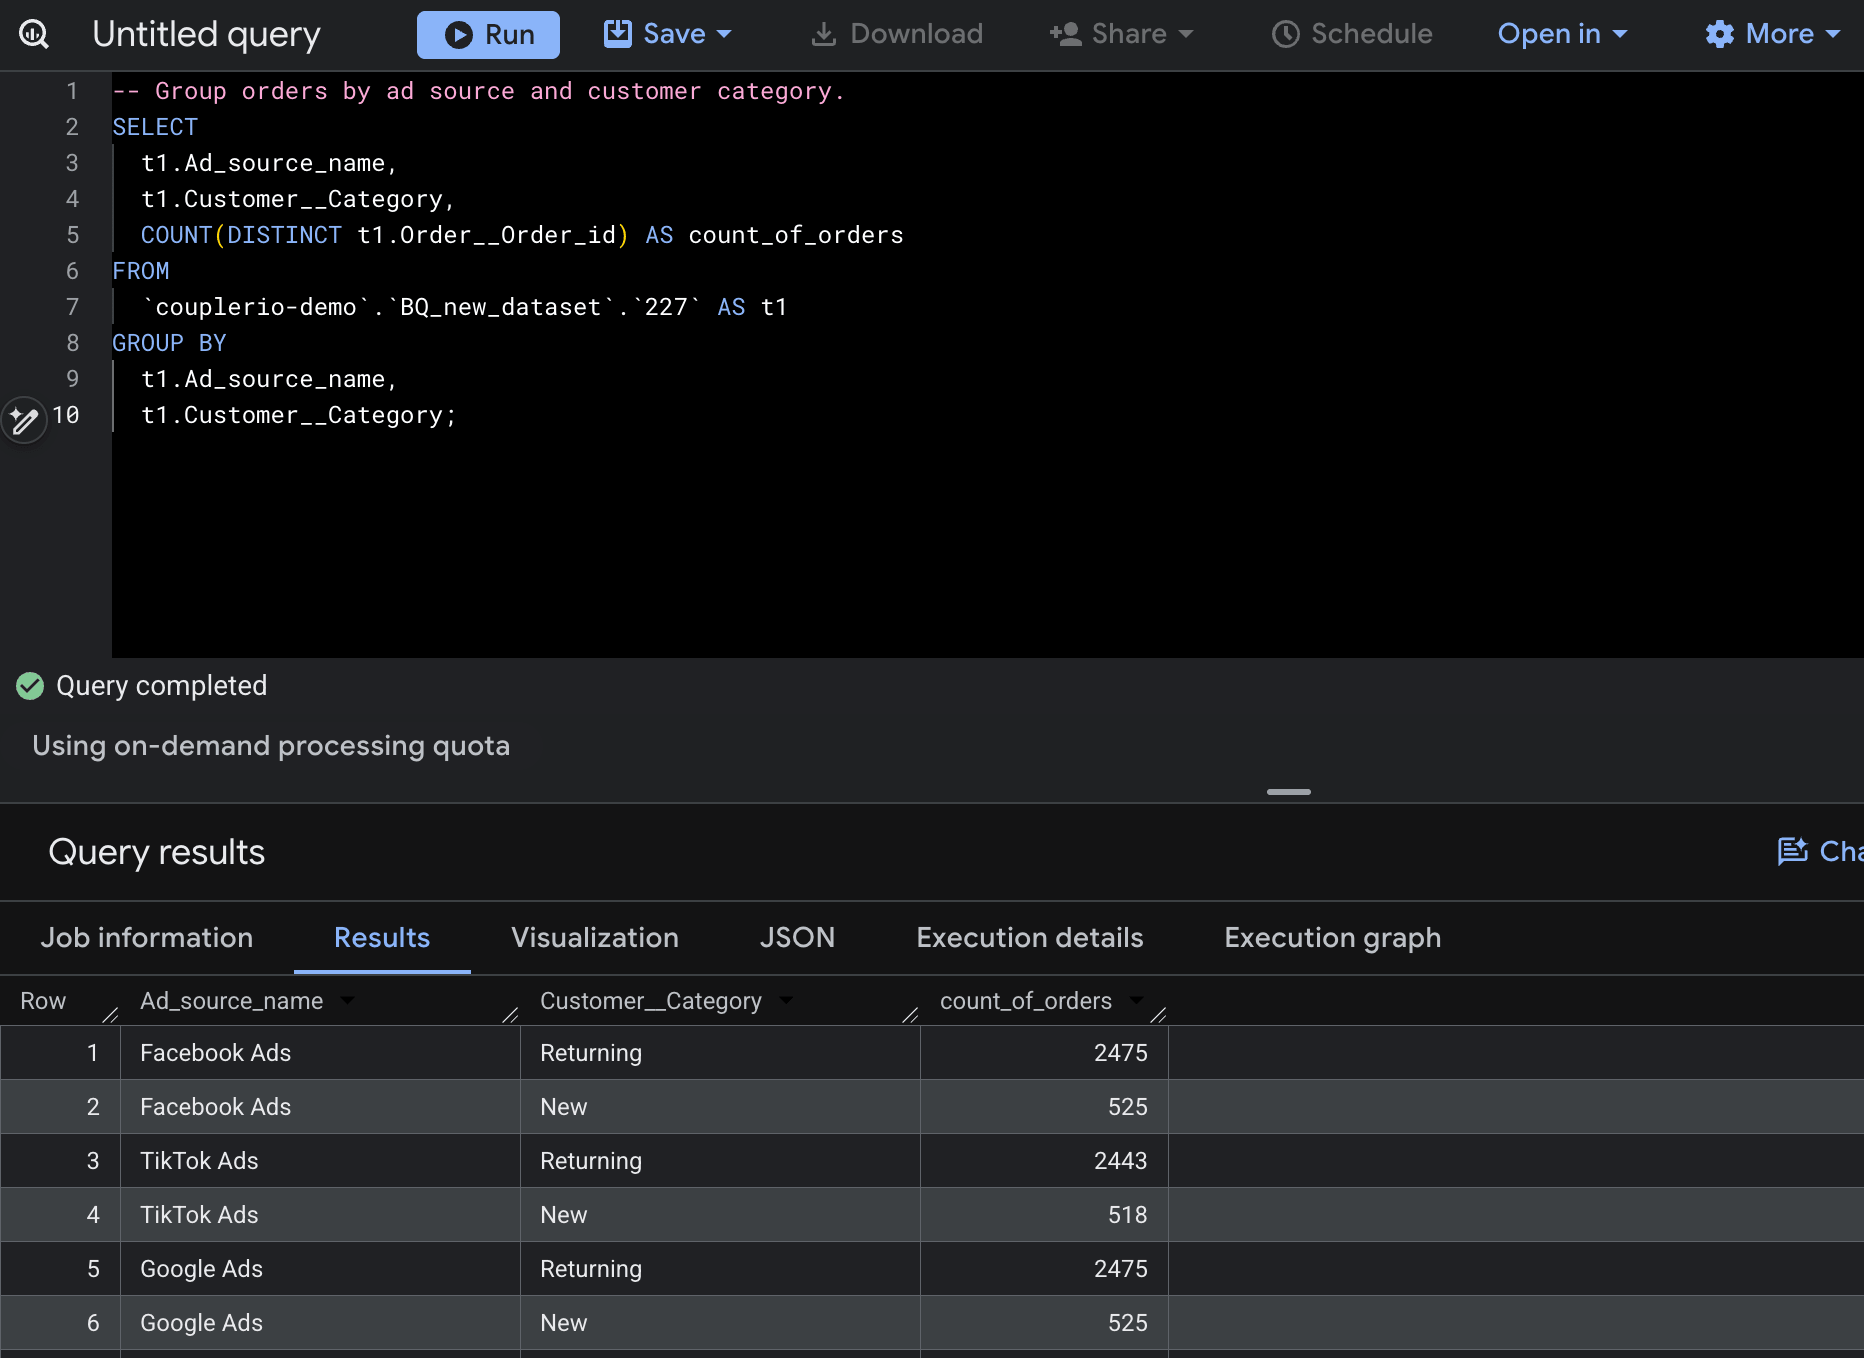Click the 2443 count cell
The height and width of the screenshot is (1358, 1864).
[1044, 1161]
